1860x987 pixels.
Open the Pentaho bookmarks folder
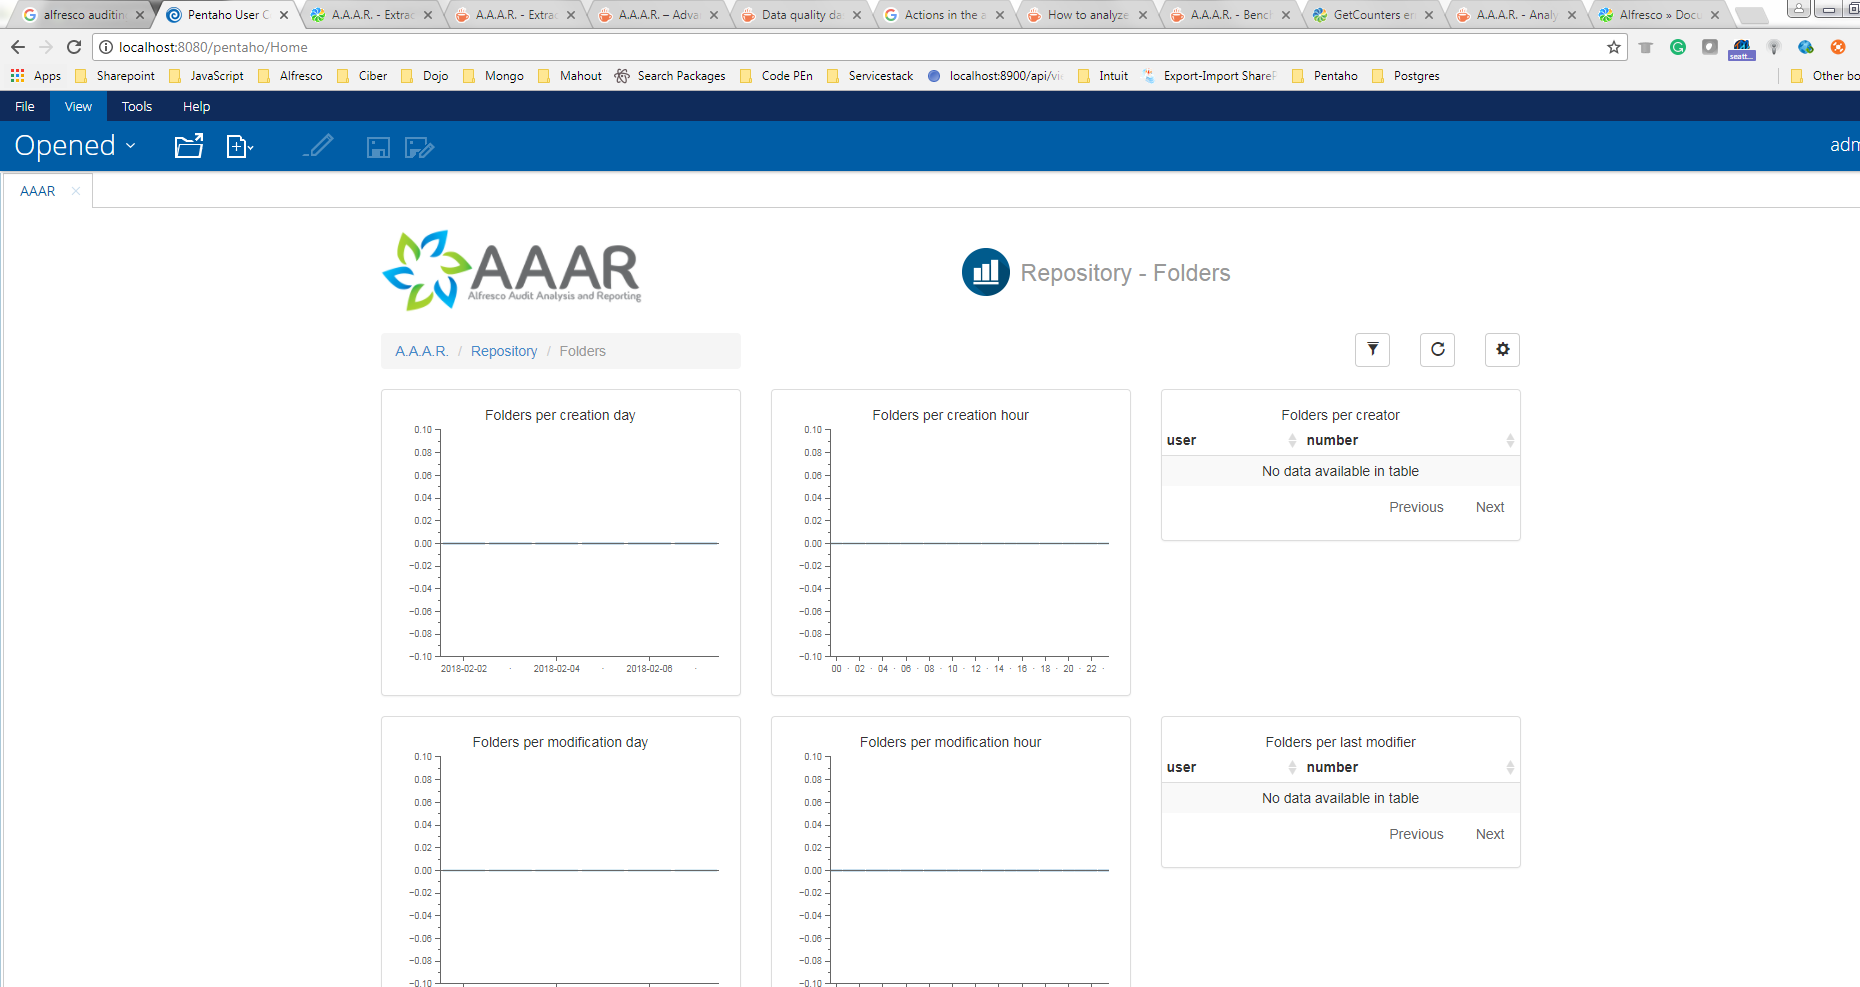1325,76
